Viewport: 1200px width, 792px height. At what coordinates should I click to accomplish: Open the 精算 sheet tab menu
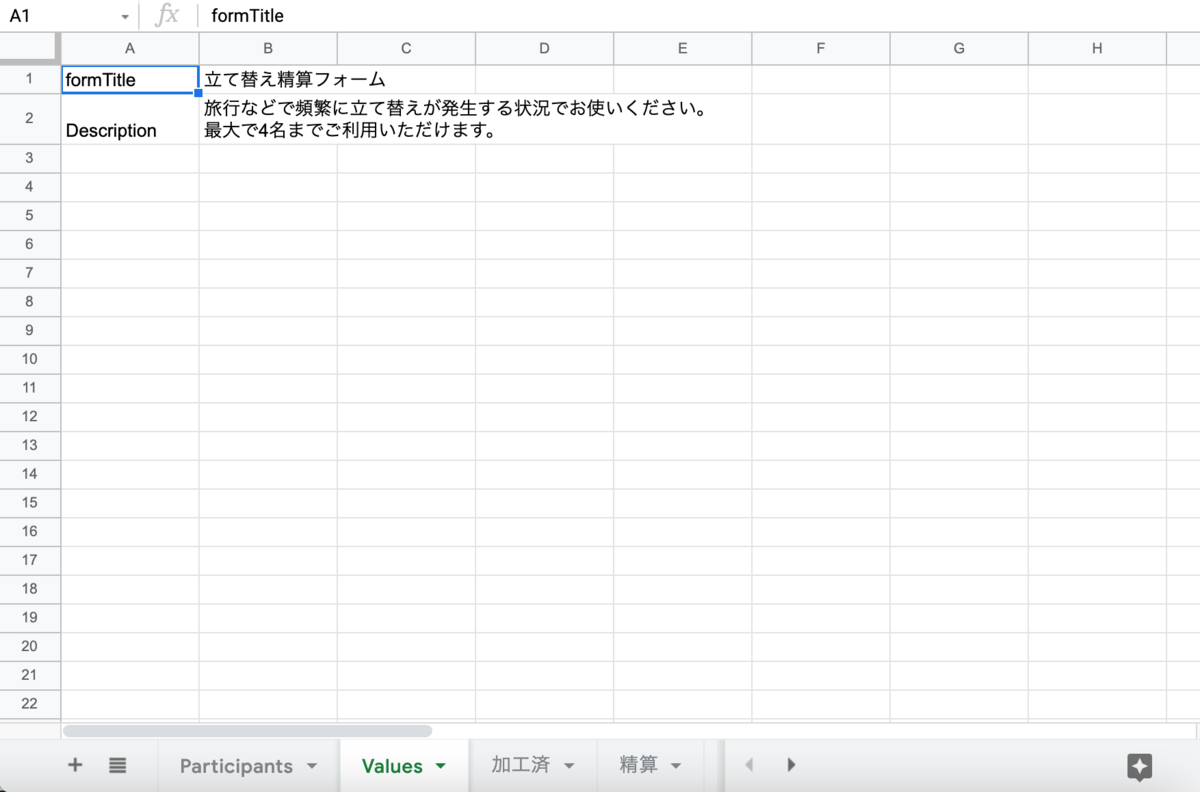point(674,765)
